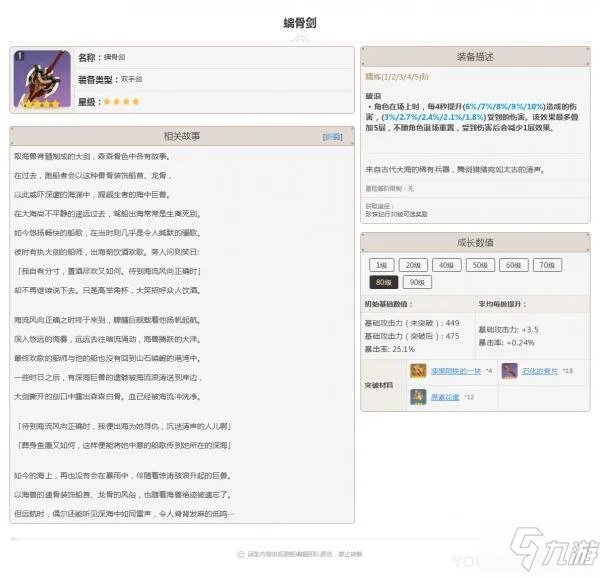This screenshot has width=600, height=578.
Task: Click the copyright notice at page bottom
Action: [300, 554]
